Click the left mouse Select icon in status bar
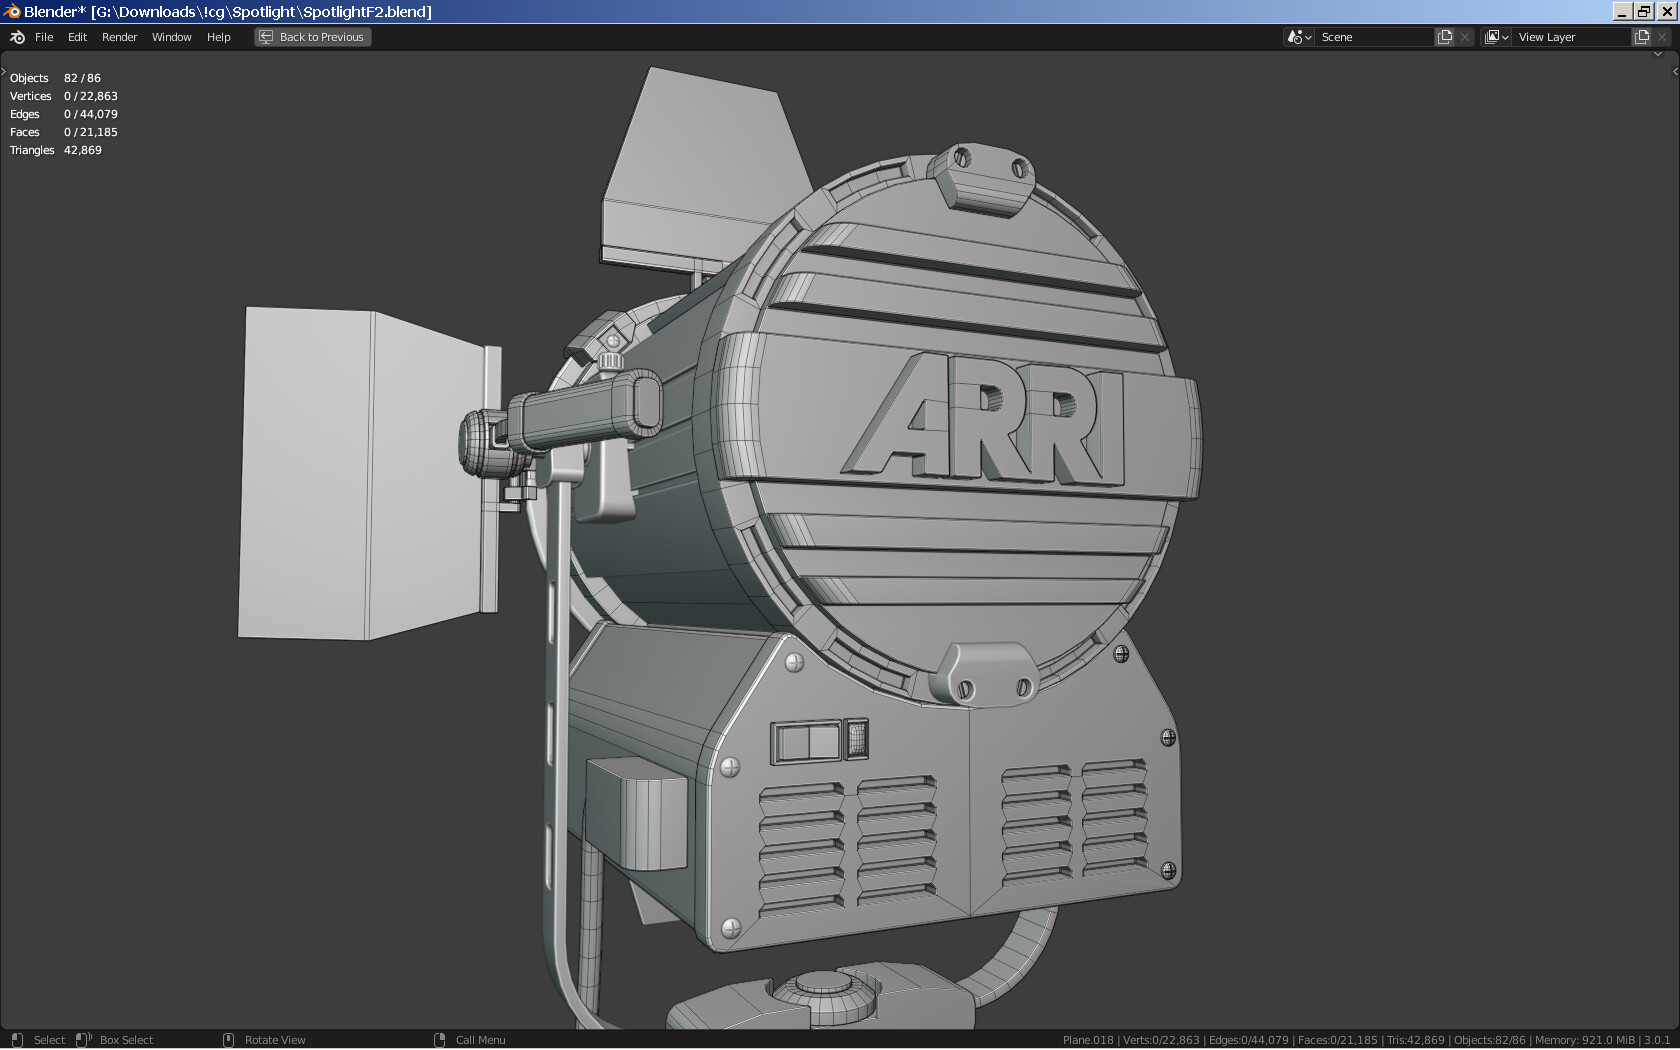The image size is (1680, 1050). [x=17, y=1040]
